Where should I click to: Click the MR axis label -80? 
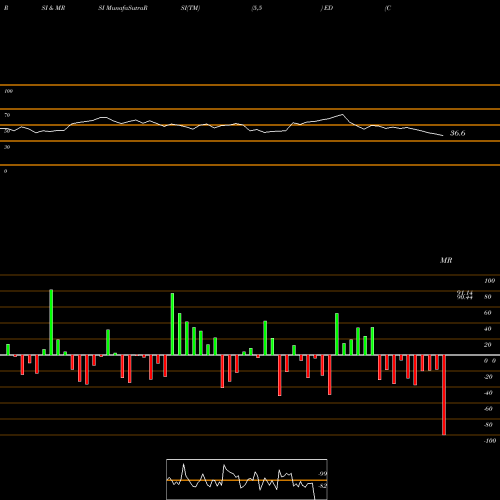click(x=488, y=425)
